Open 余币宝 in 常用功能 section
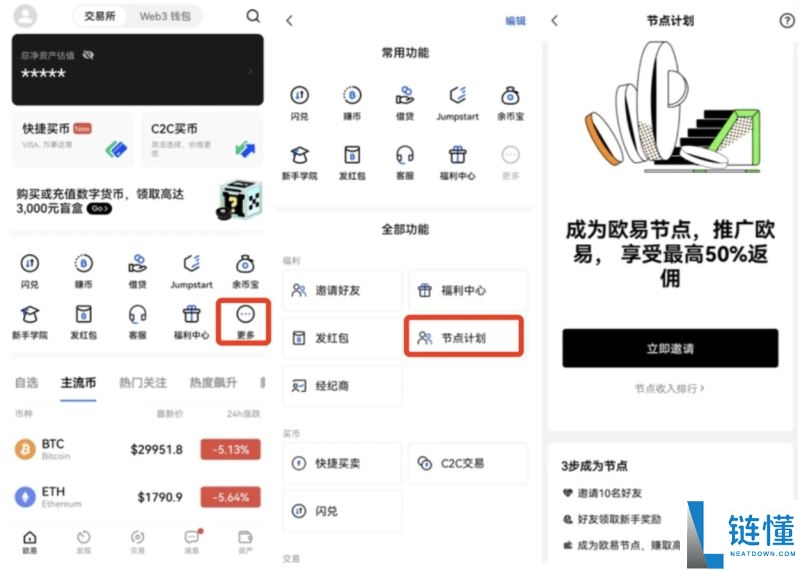This screenshot has height=570, width=800. 510,103
